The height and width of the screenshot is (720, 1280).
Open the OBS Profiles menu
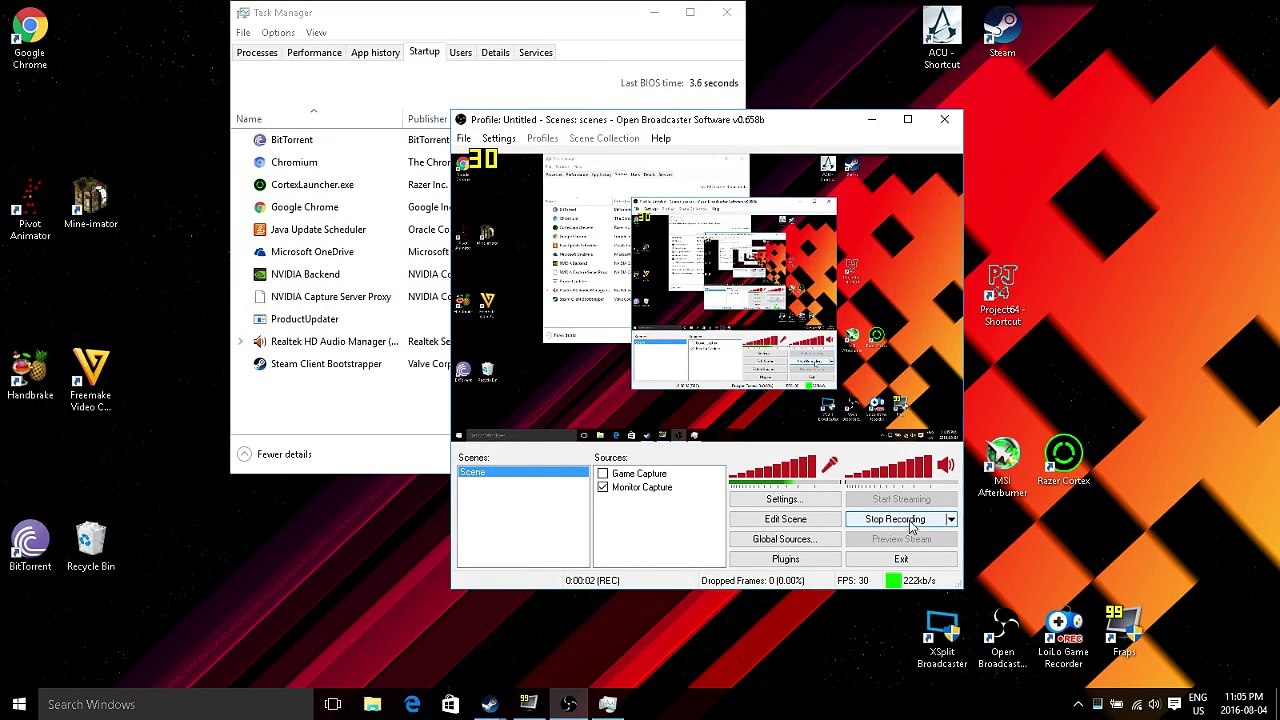tap(542, 138)
